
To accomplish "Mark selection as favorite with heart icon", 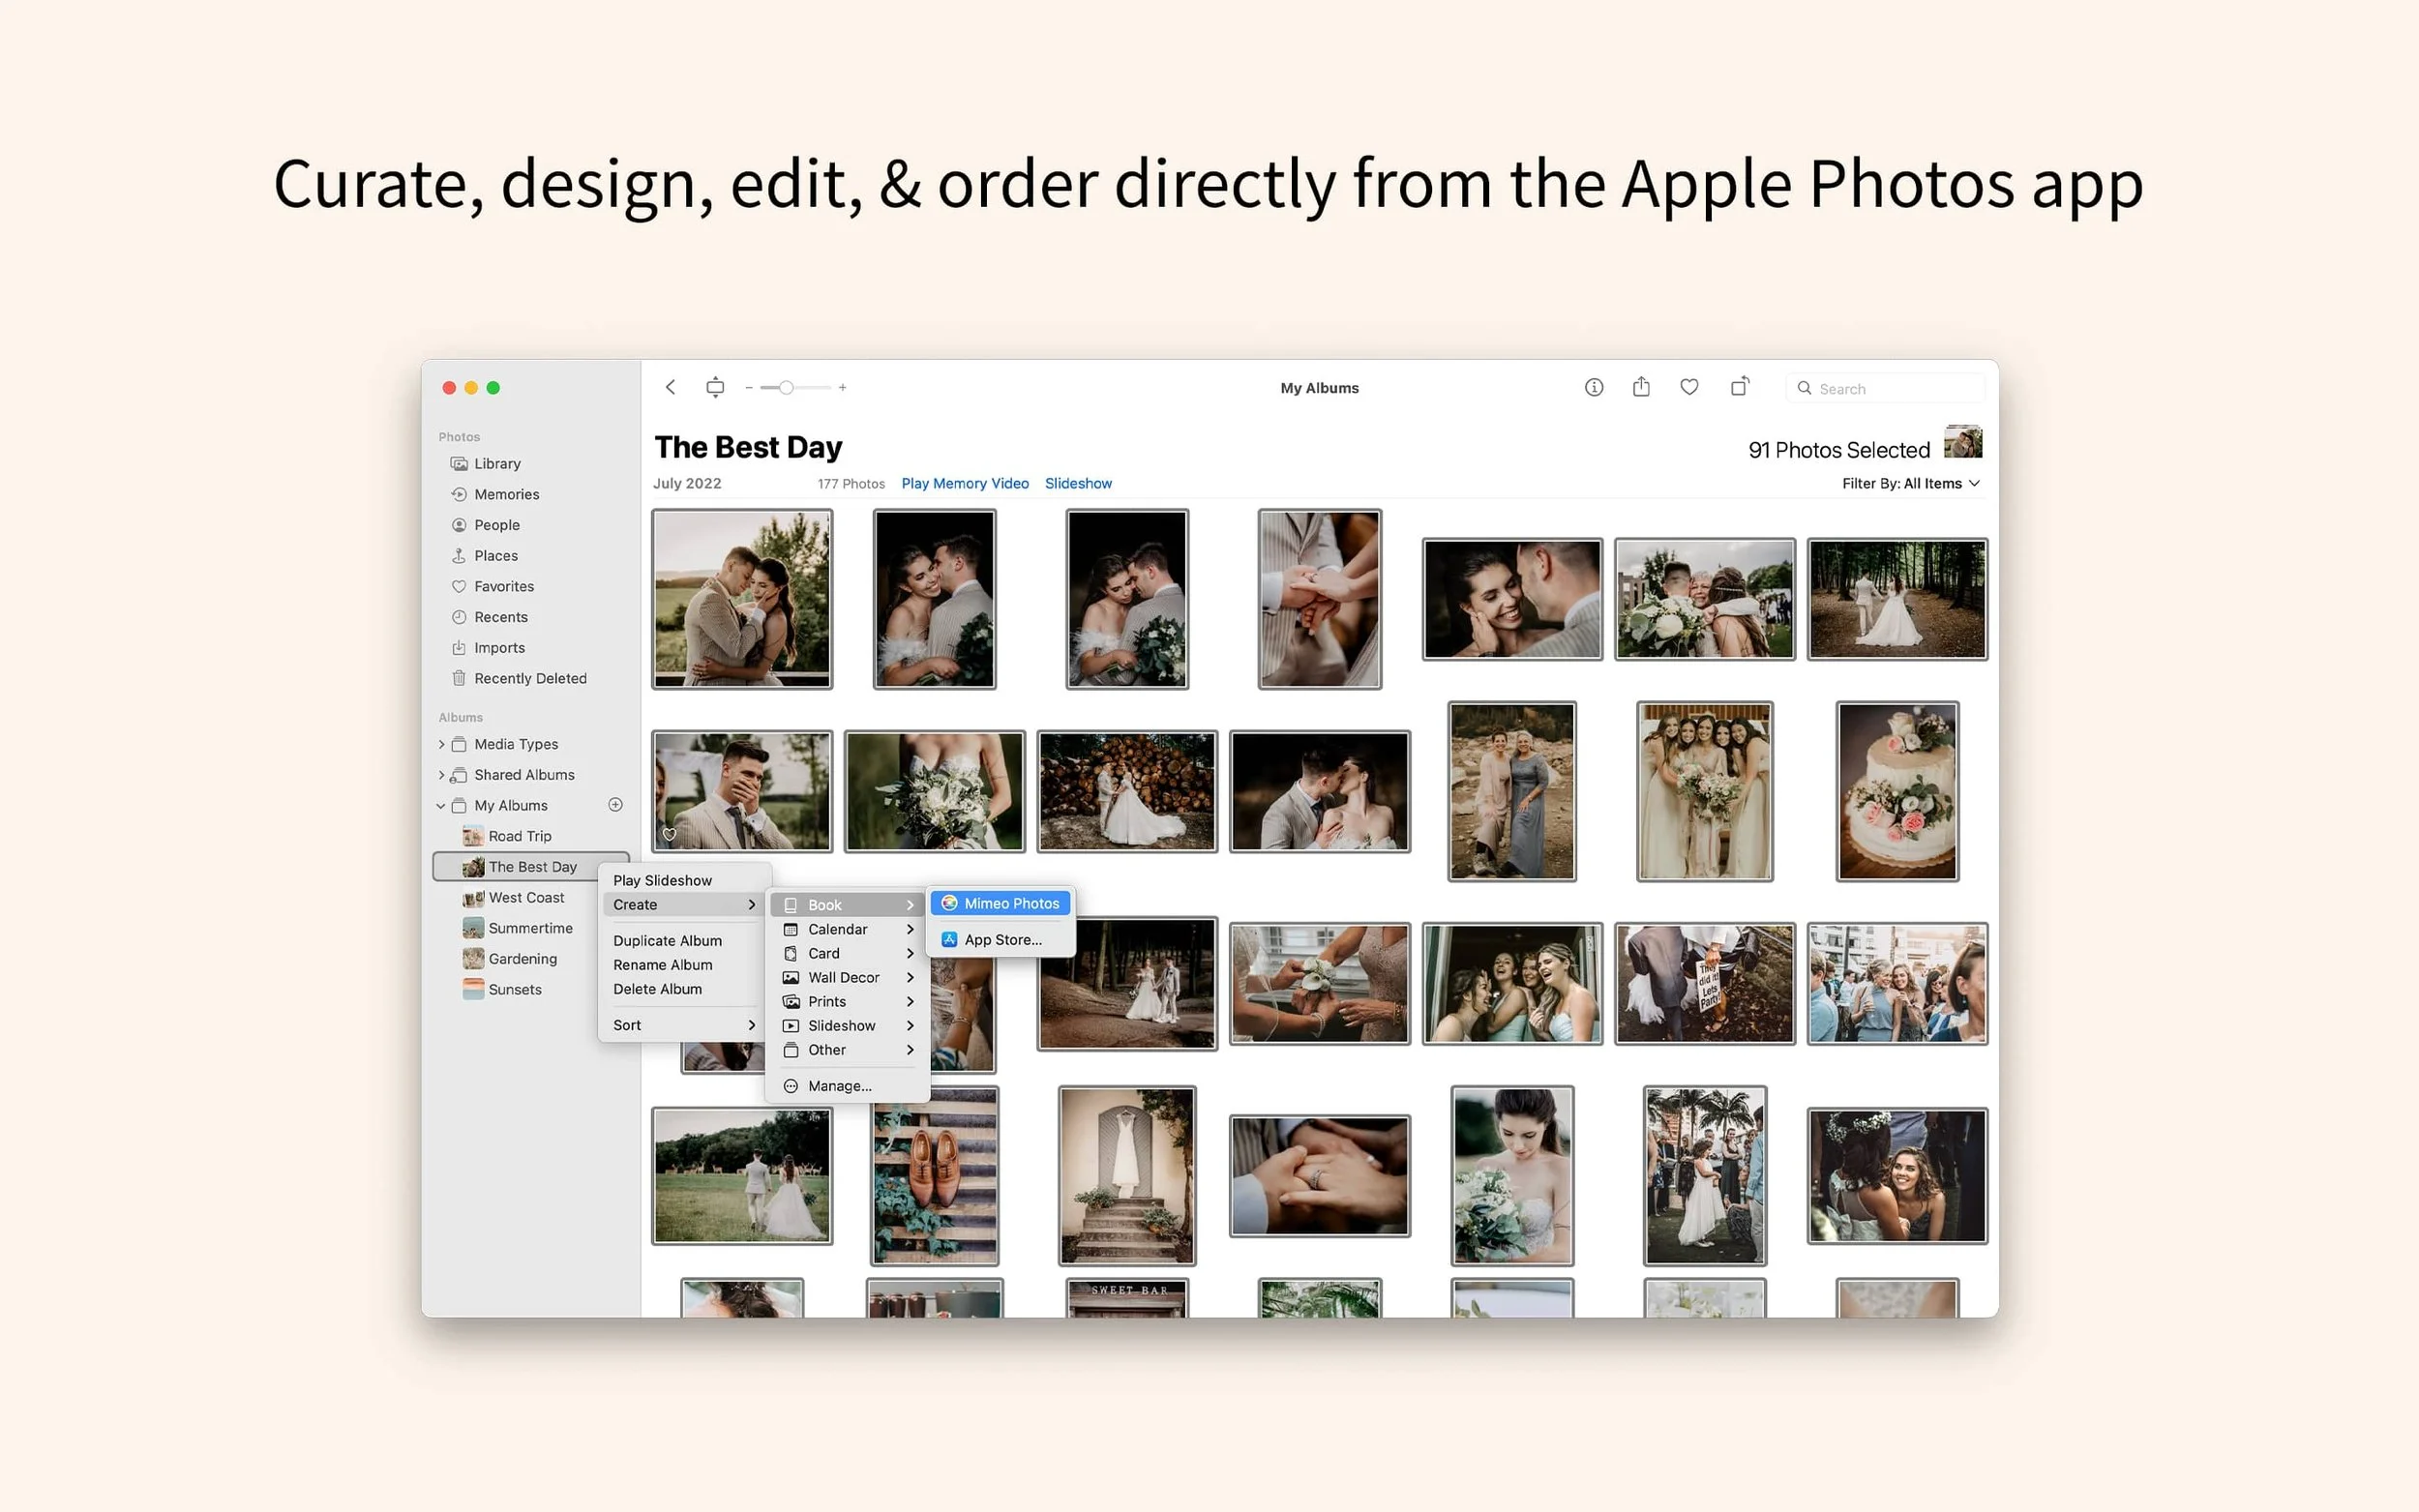I will tap(1689, 387).
